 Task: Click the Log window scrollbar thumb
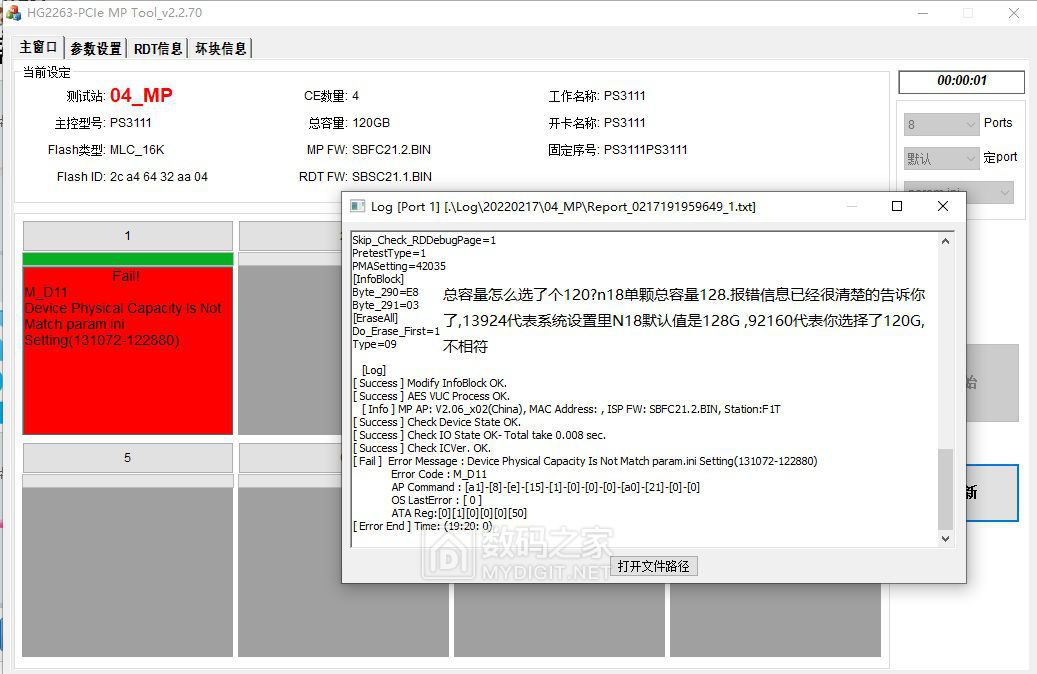pos(945,489)
